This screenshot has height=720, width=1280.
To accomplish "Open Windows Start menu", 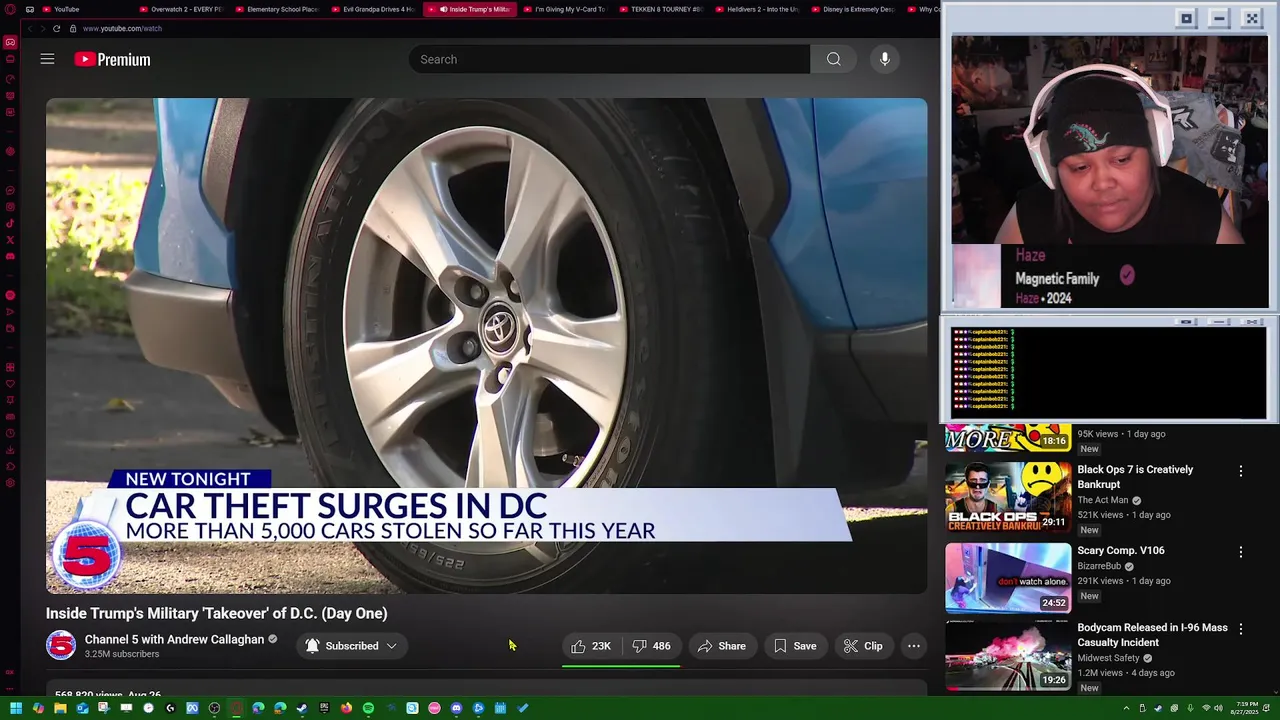I will point(16,708).
